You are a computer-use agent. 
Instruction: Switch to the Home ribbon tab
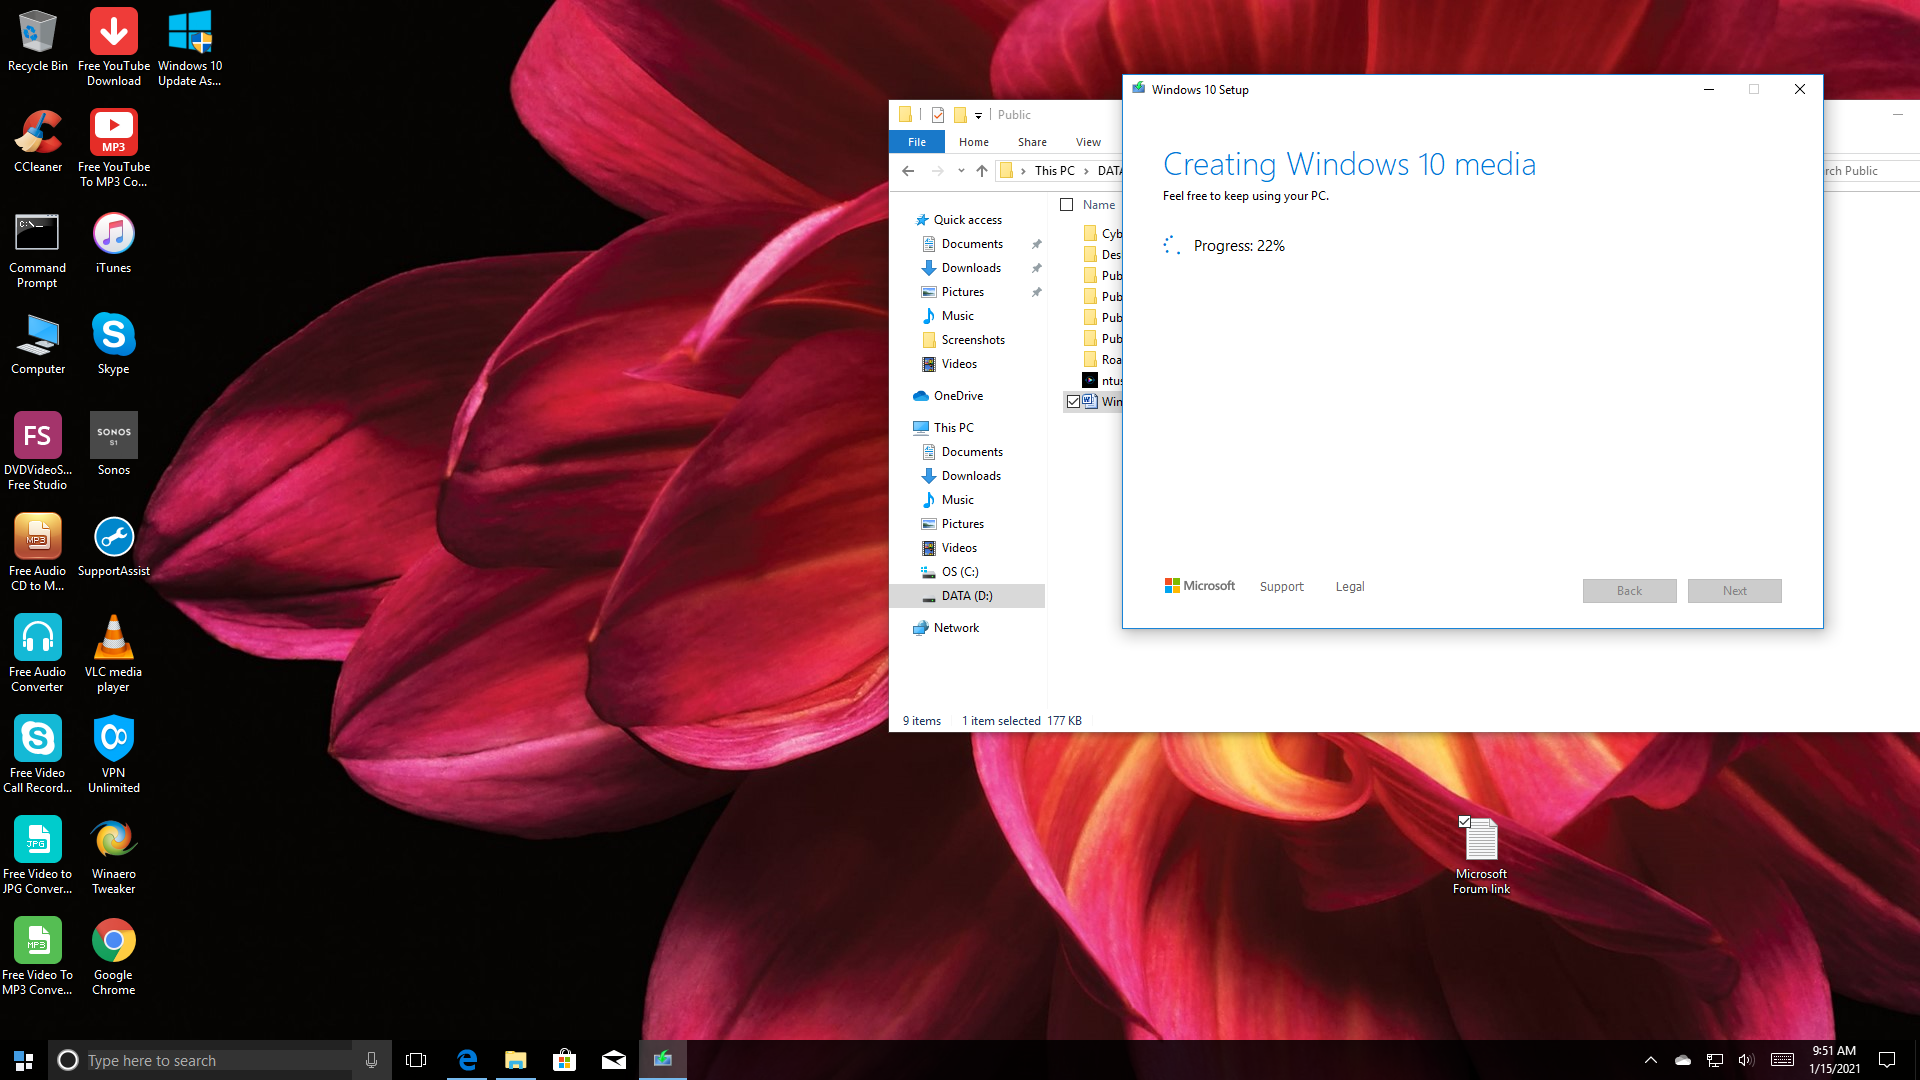973,142
